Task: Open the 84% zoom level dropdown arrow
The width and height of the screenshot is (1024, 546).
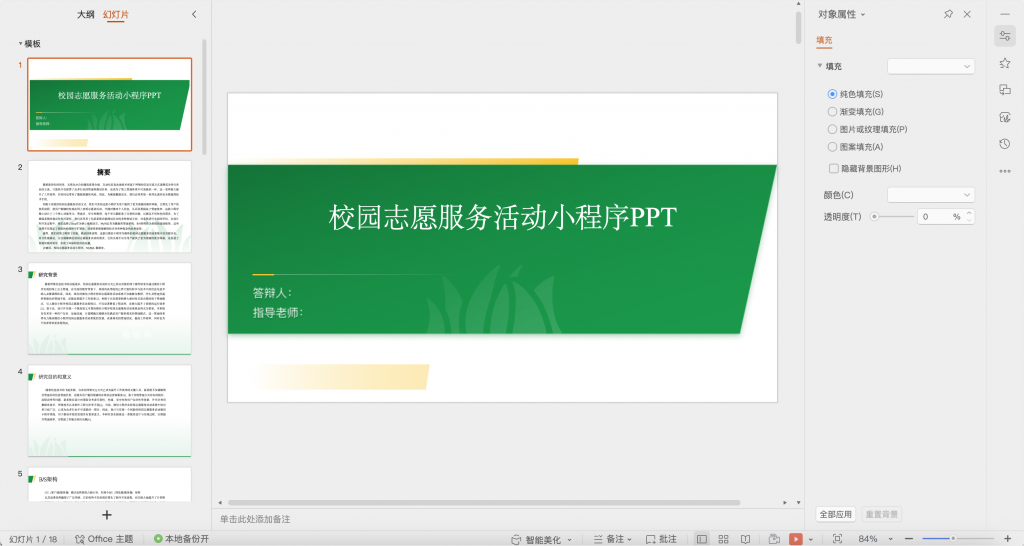Action: pyautogui.click(x=890, y=539)
